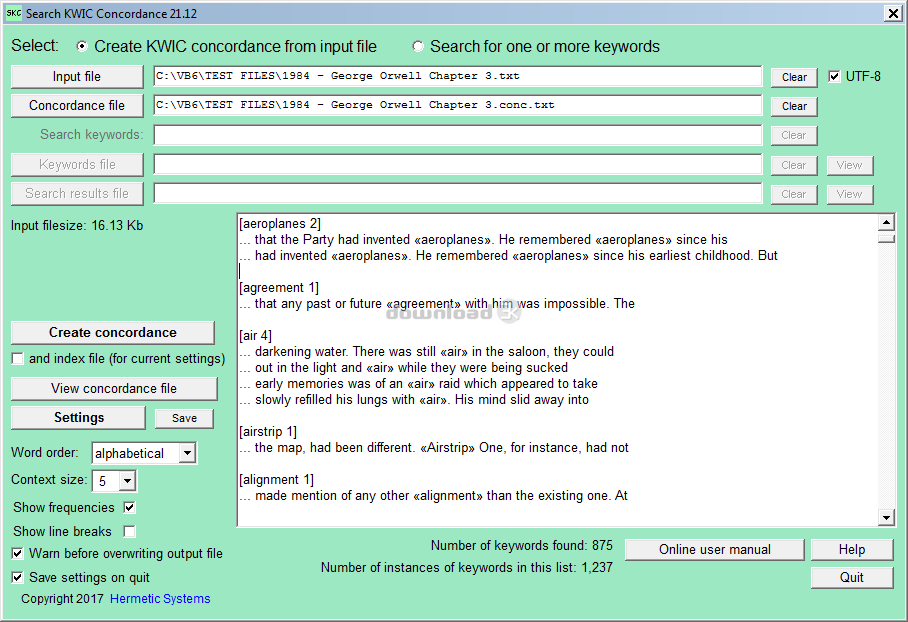Screen dimensions: 908x622
Task: Enable 'and index file (for current settings)'
Action: pyautogui.click(x=18, y=358)
